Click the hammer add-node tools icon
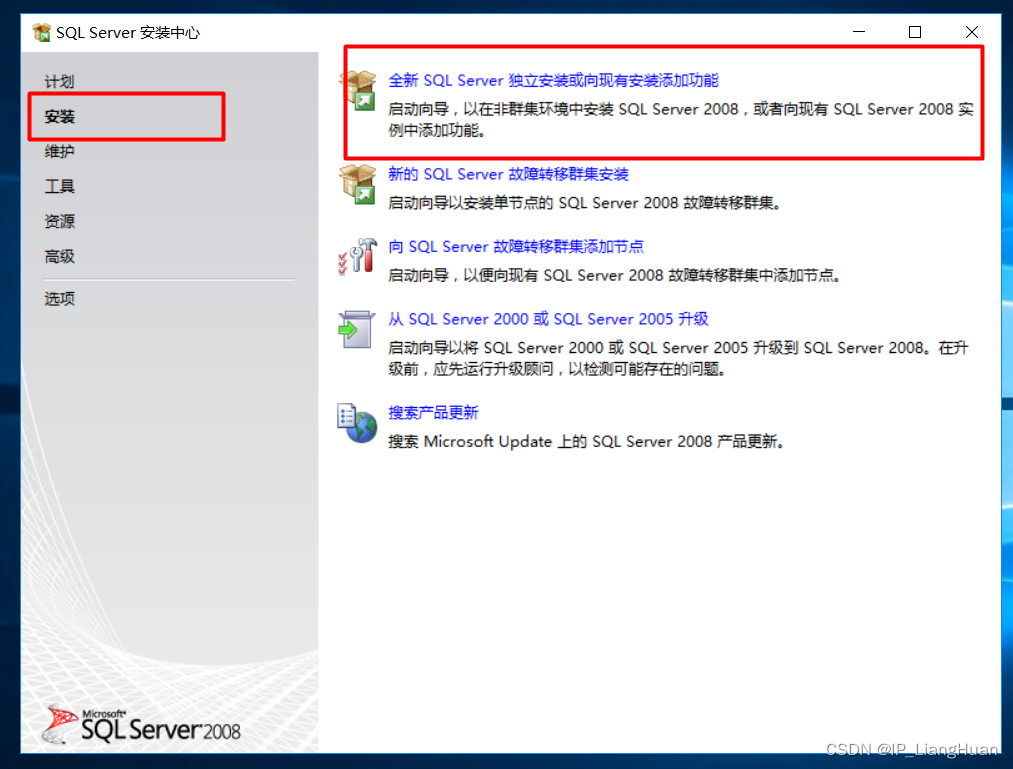 [x=358, y=257]
